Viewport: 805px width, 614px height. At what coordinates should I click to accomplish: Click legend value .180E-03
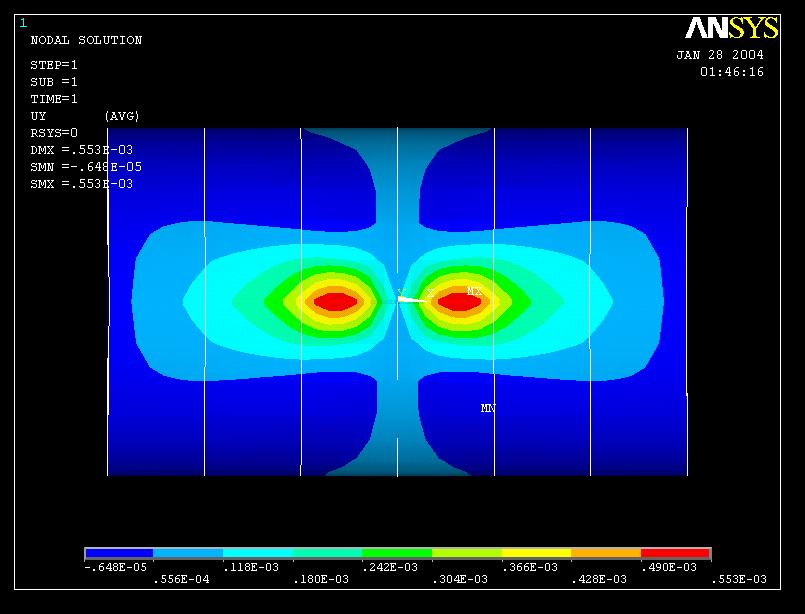321,580
